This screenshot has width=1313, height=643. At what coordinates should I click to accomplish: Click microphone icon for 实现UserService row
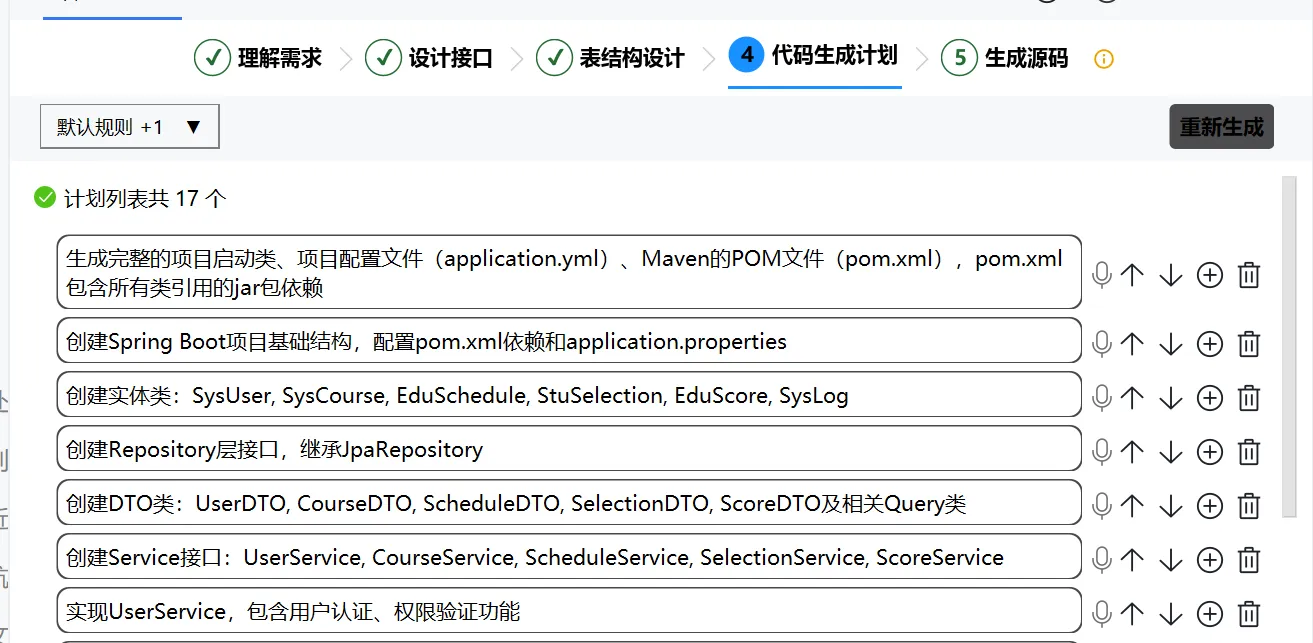[x=1101, y=614]
